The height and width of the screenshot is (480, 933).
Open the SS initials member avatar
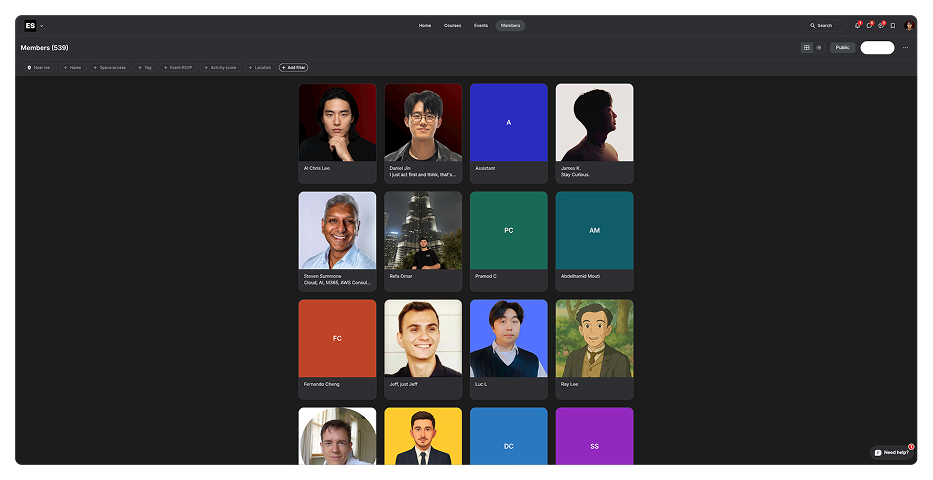pos(594,436)
